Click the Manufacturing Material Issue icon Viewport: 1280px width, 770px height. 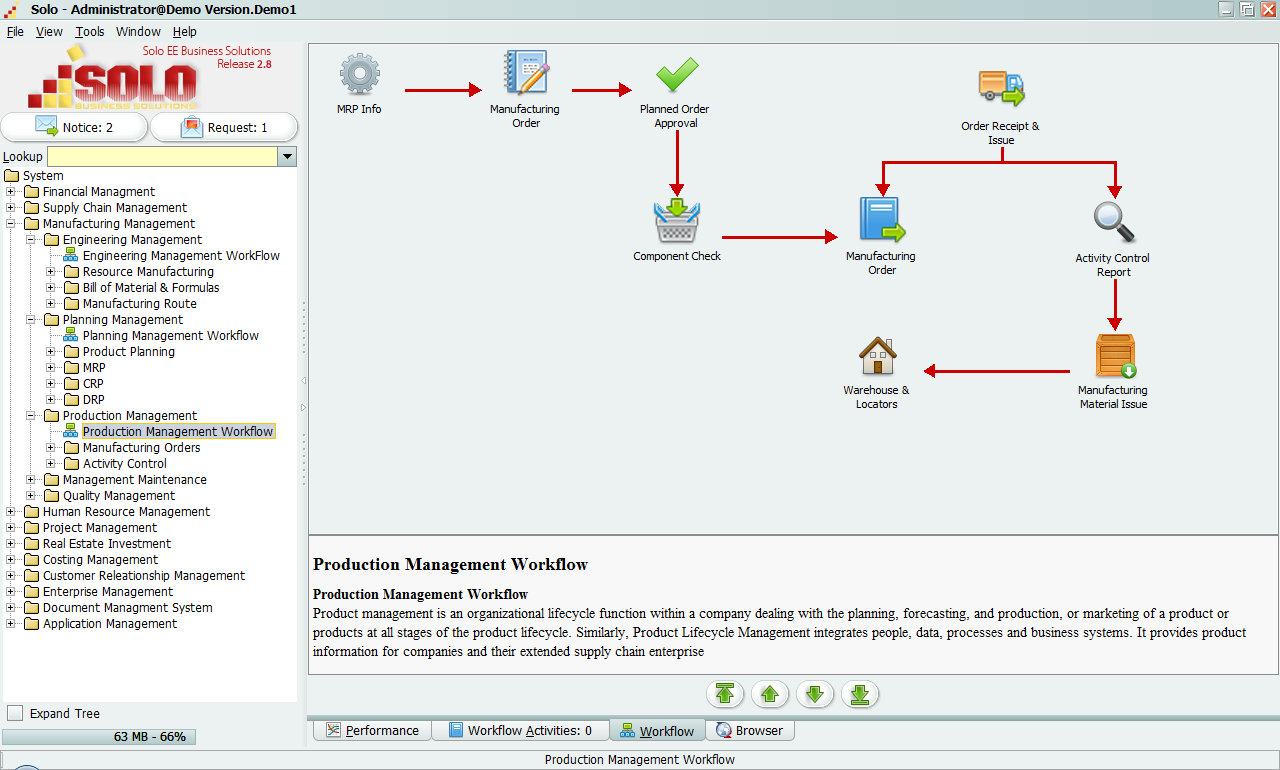tap(1114, 356)
